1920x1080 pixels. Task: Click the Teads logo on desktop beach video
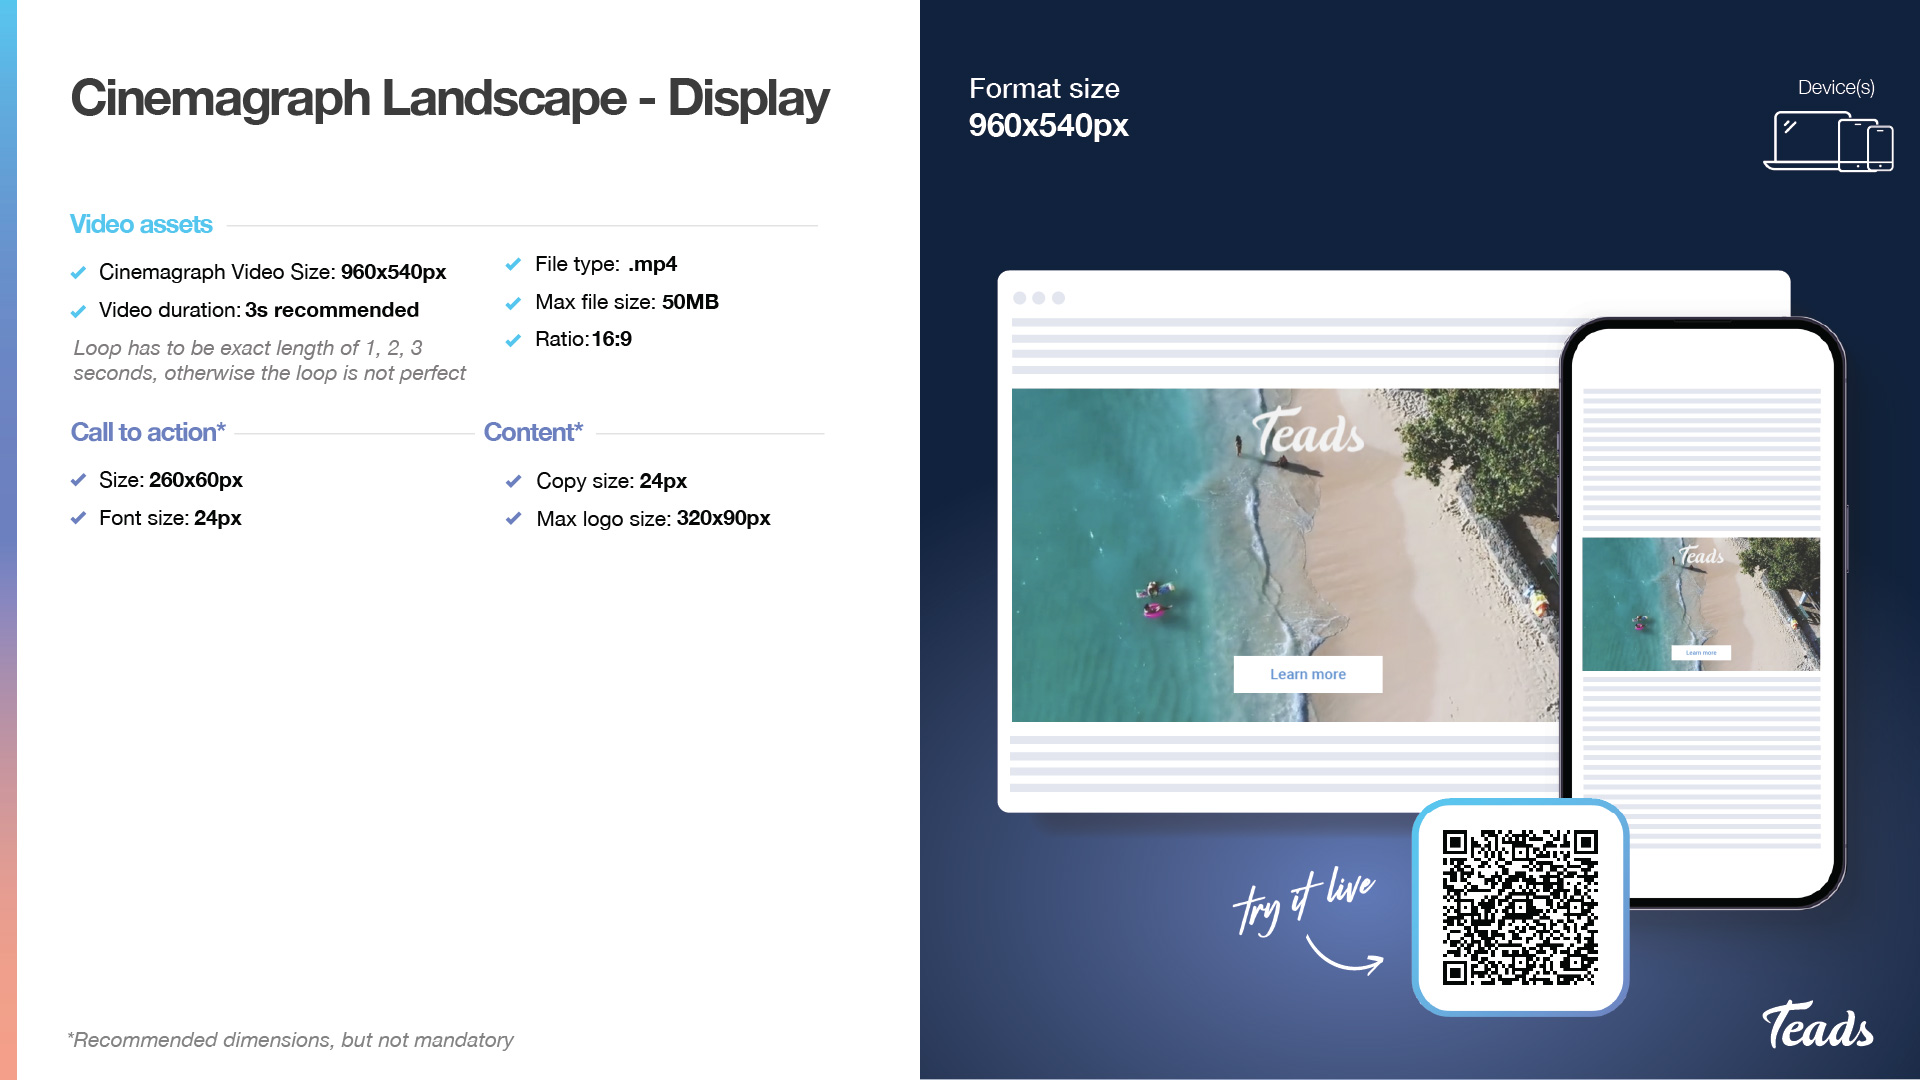click(1307, 433)
